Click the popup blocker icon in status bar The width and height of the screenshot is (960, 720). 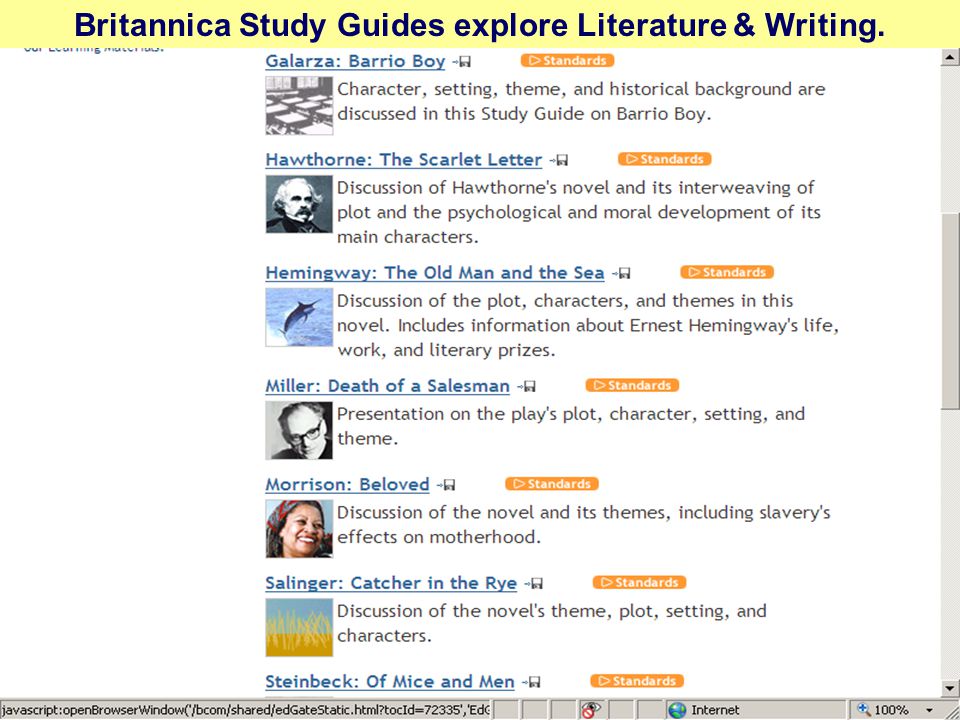(591, 710)
